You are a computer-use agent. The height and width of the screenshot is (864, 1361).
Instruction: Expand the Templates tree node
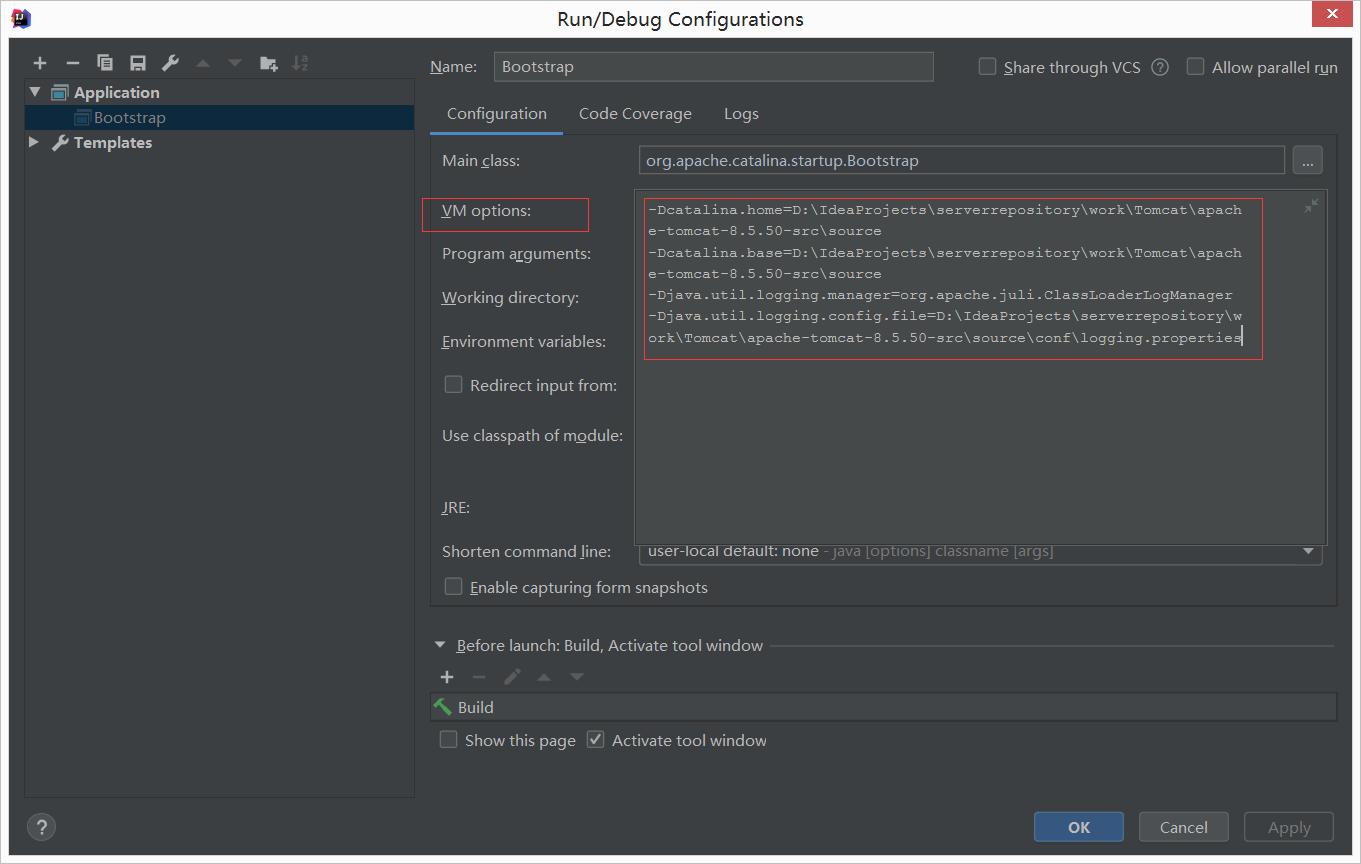pos(34,142)
